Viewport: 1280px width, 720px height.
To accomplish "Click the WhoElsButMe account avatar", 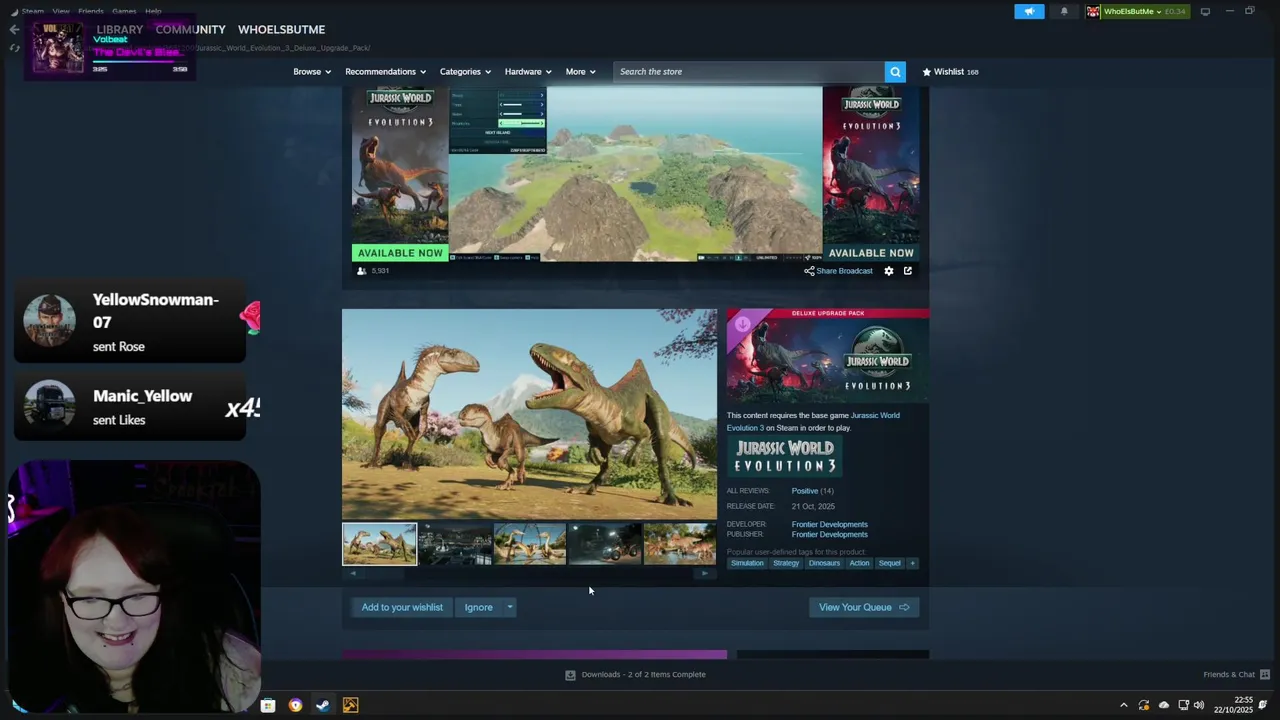I will click(1093, 11).
